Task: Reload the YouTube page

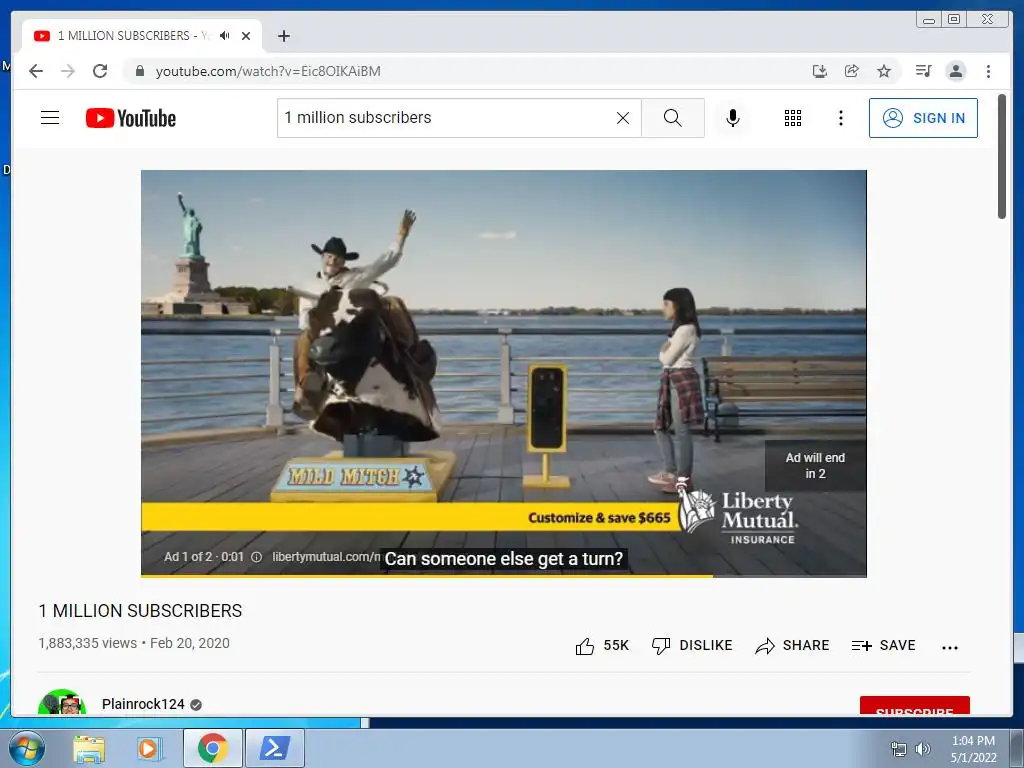Action: [100, 71]
